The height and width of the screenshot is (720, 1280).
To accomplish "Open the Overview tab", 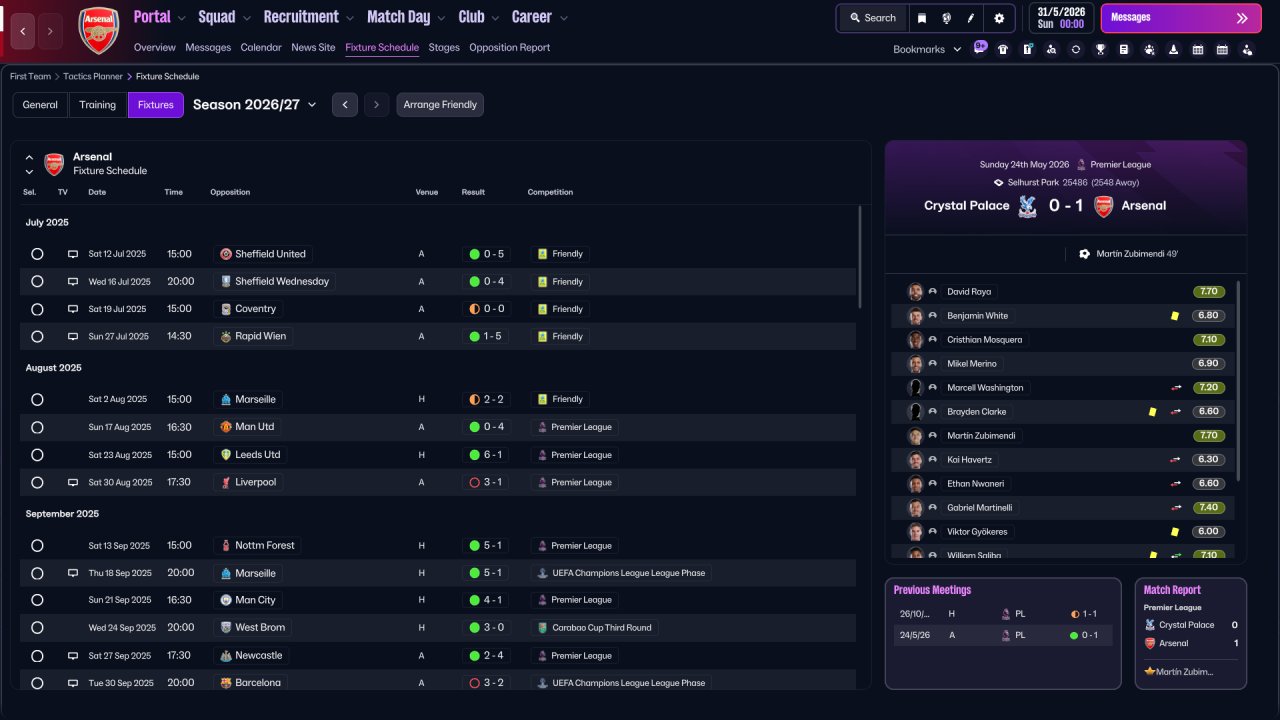I will click(x=154, y=47).
